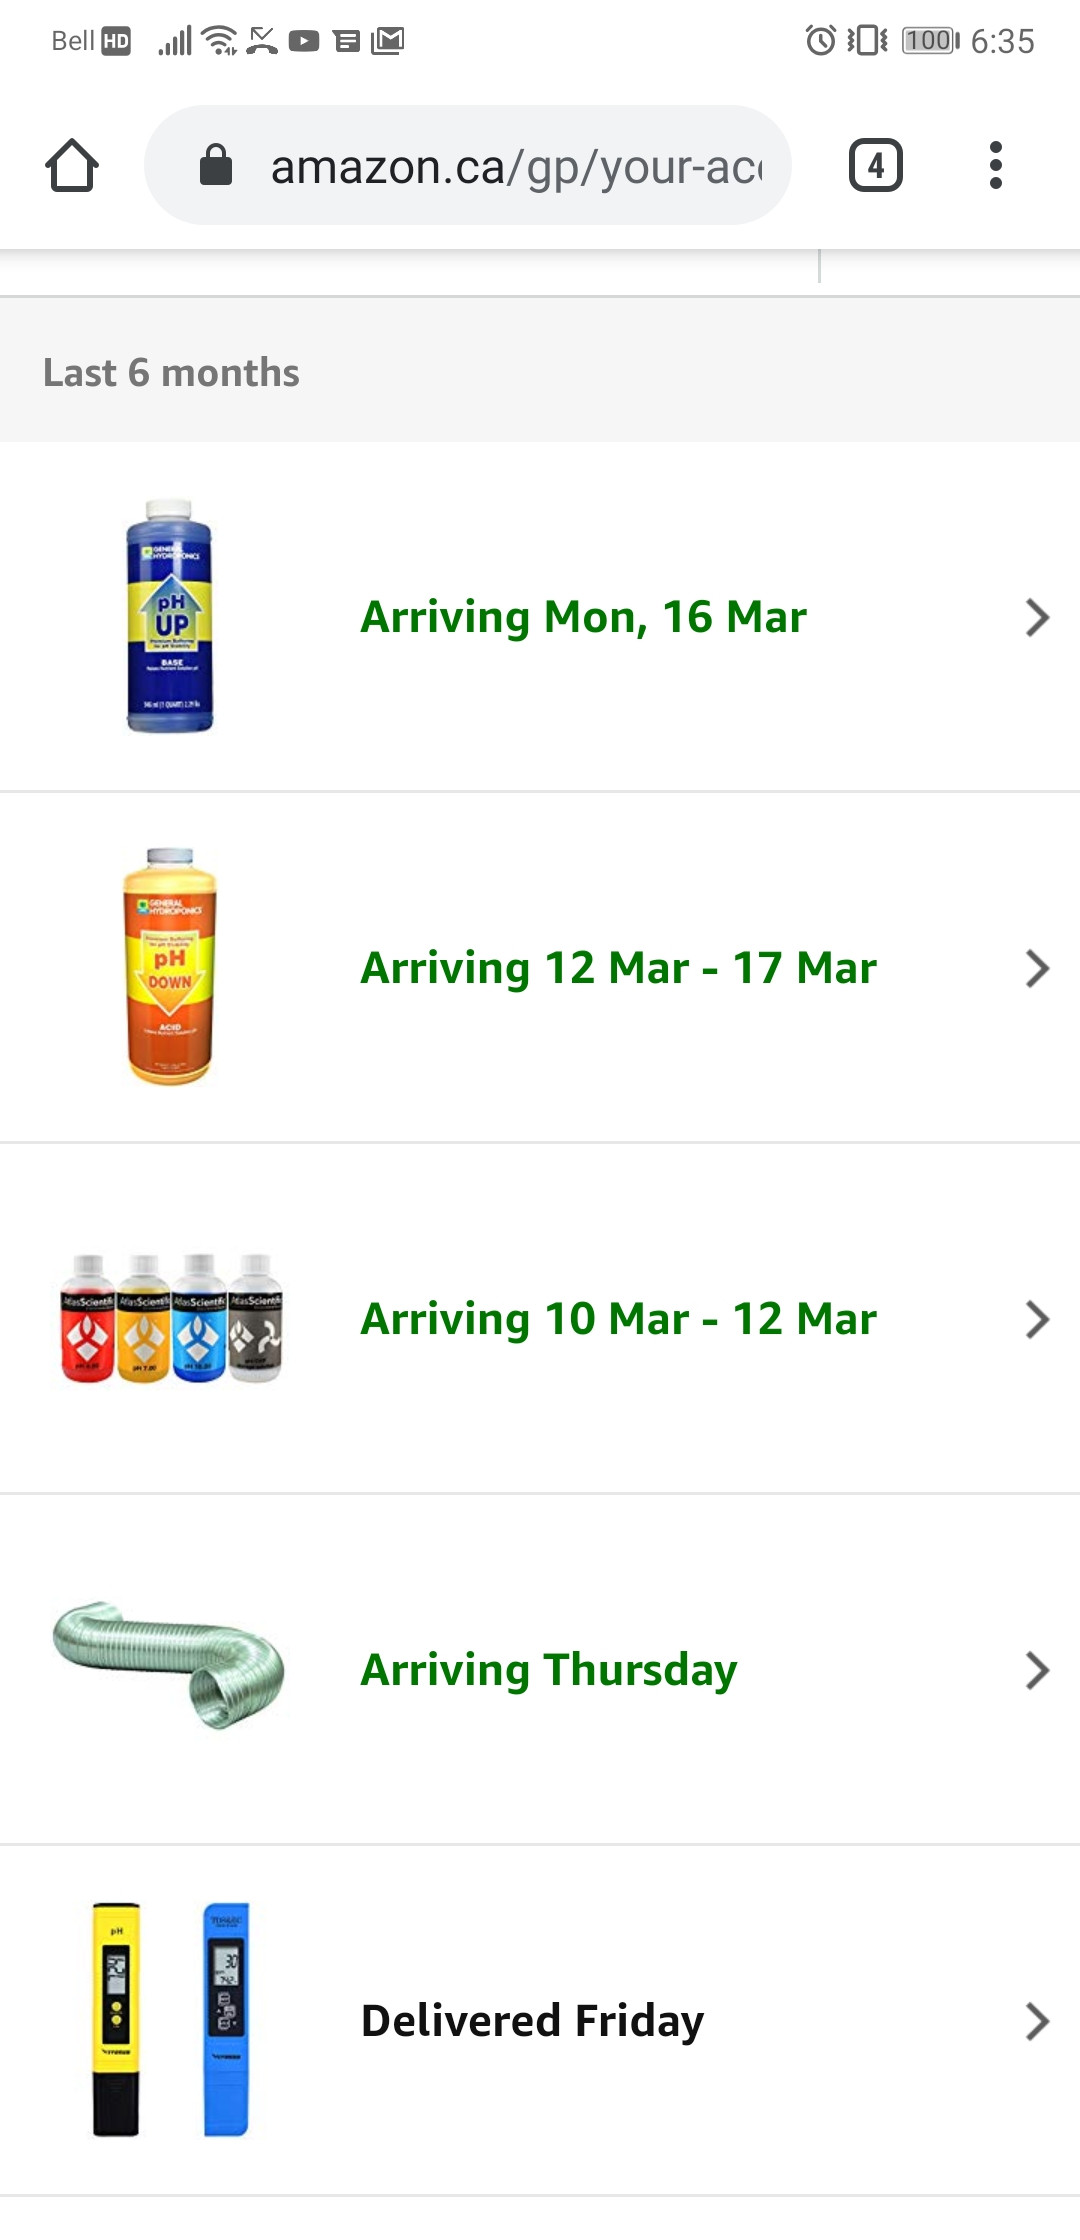Screen dimensions: 1080x2240
Task: Expand the 12 Mar - 17 Mar order chevron
Action: click(x=1037, y=968)
